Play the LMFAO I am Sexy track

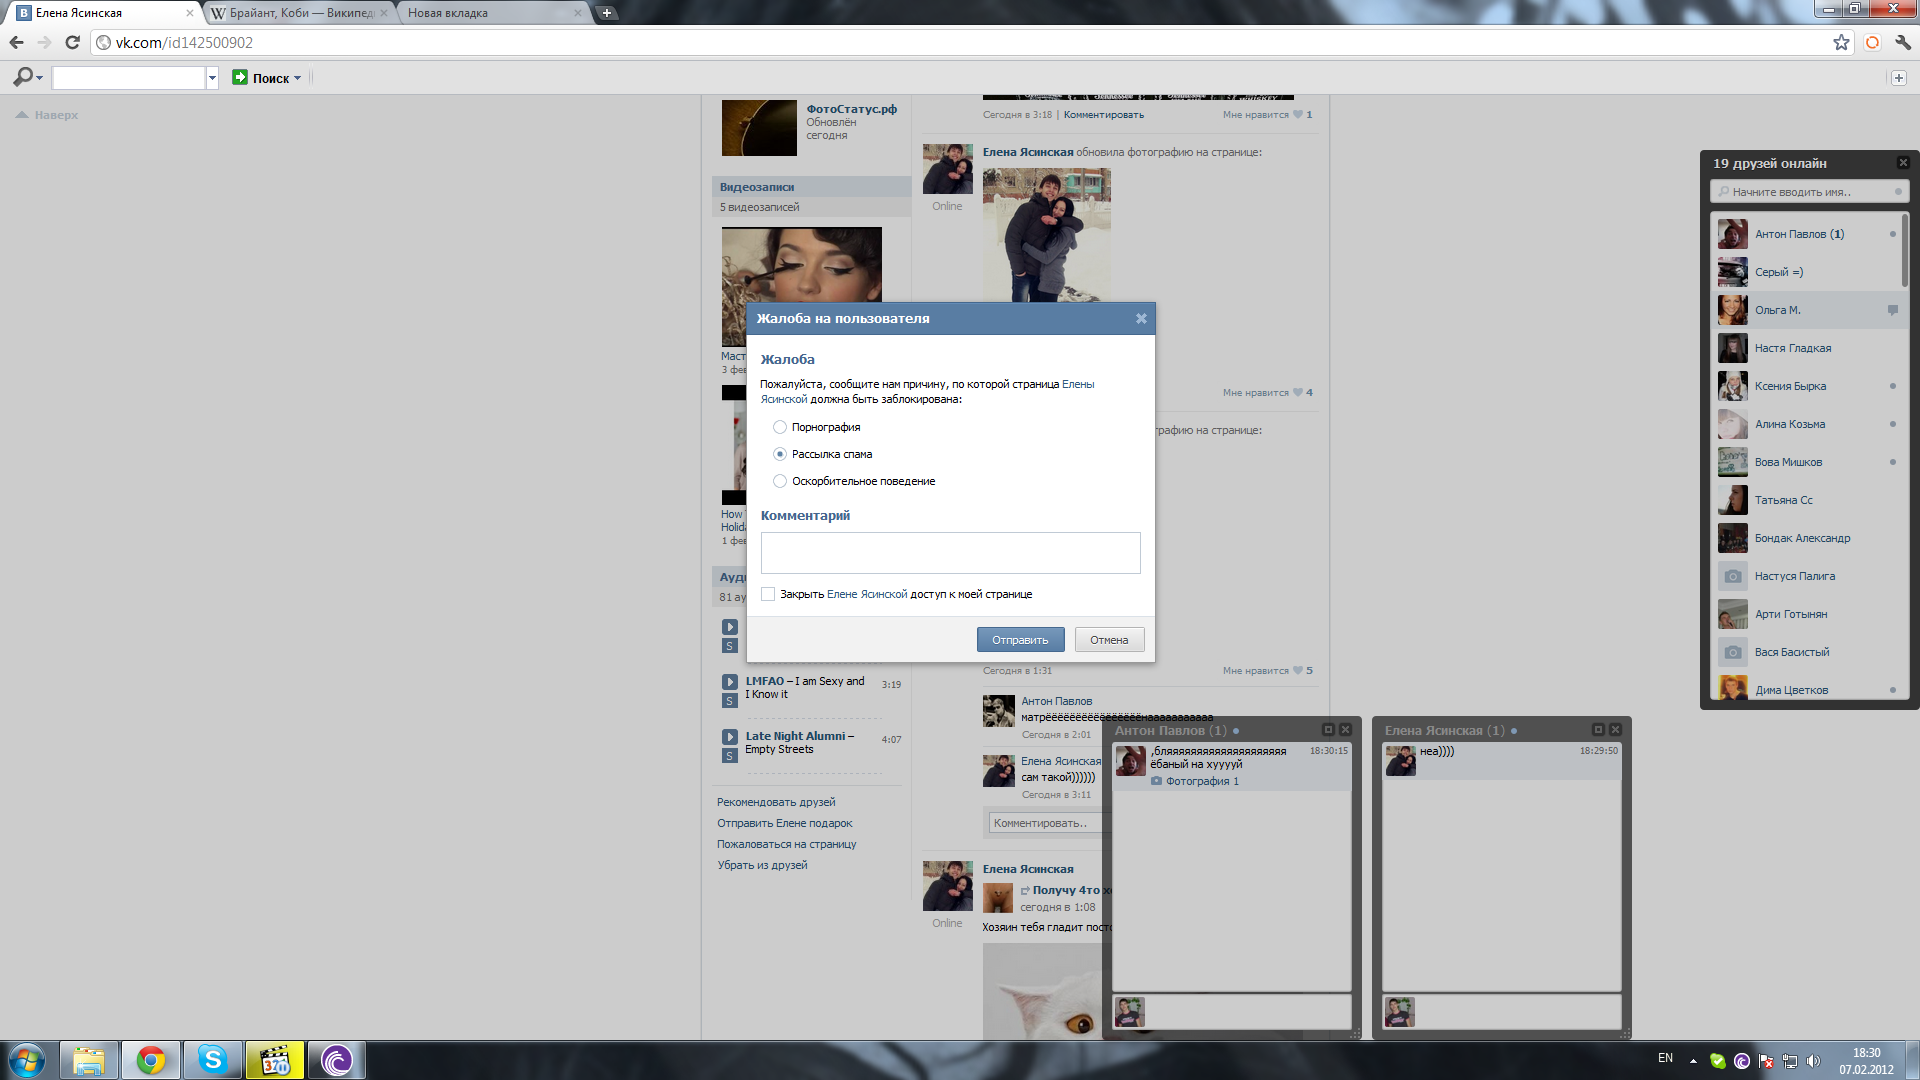click(x=730, y=682)
